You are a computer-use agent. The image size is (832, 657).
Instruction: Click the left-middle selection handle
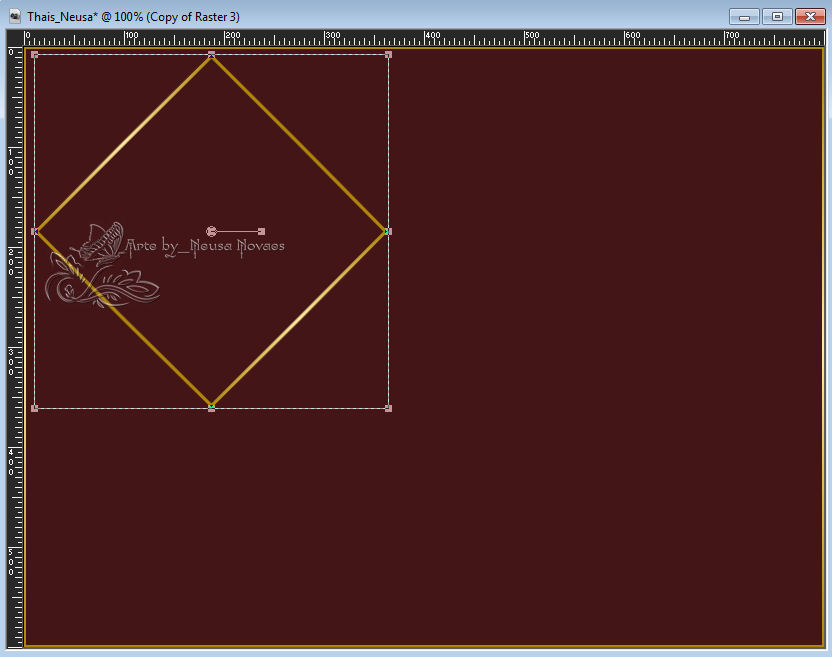(x=34, y=231)
